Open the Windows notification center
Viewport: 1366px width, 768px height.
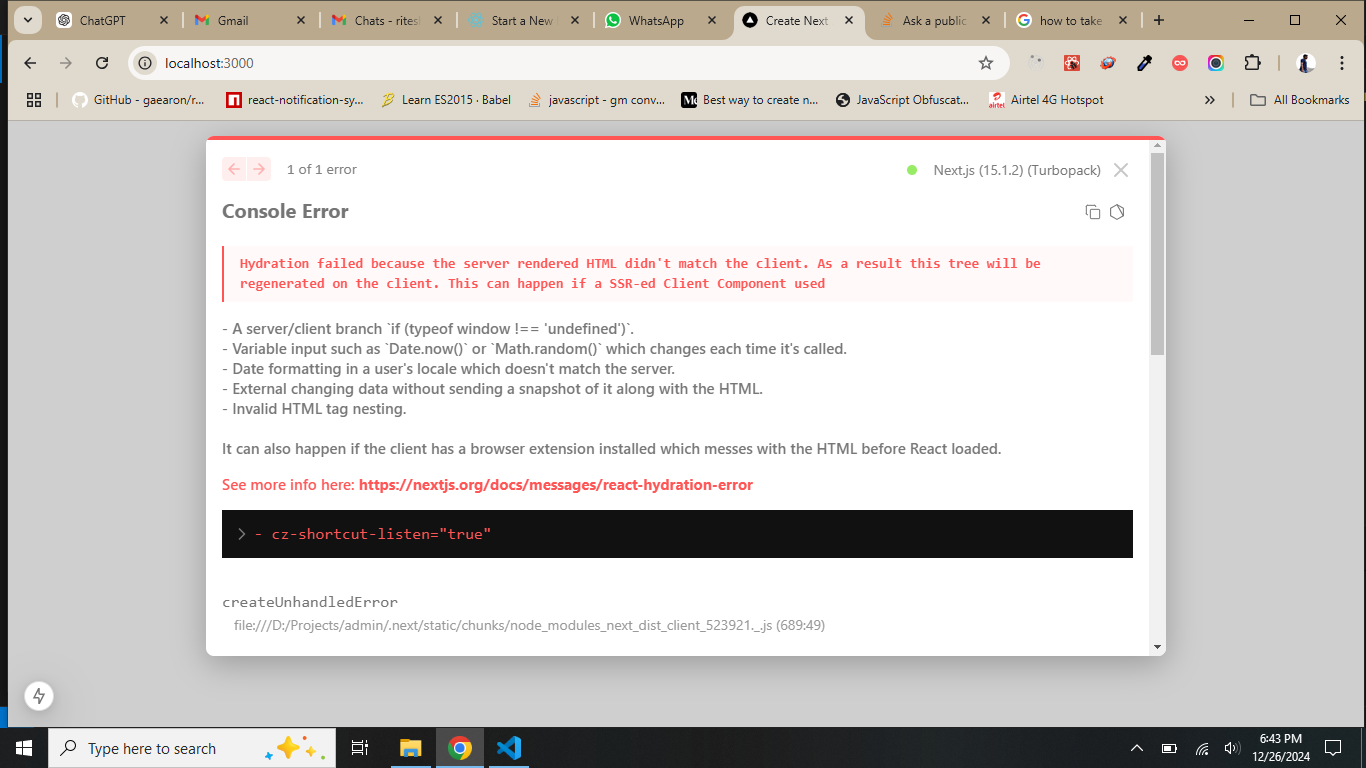1333,748
